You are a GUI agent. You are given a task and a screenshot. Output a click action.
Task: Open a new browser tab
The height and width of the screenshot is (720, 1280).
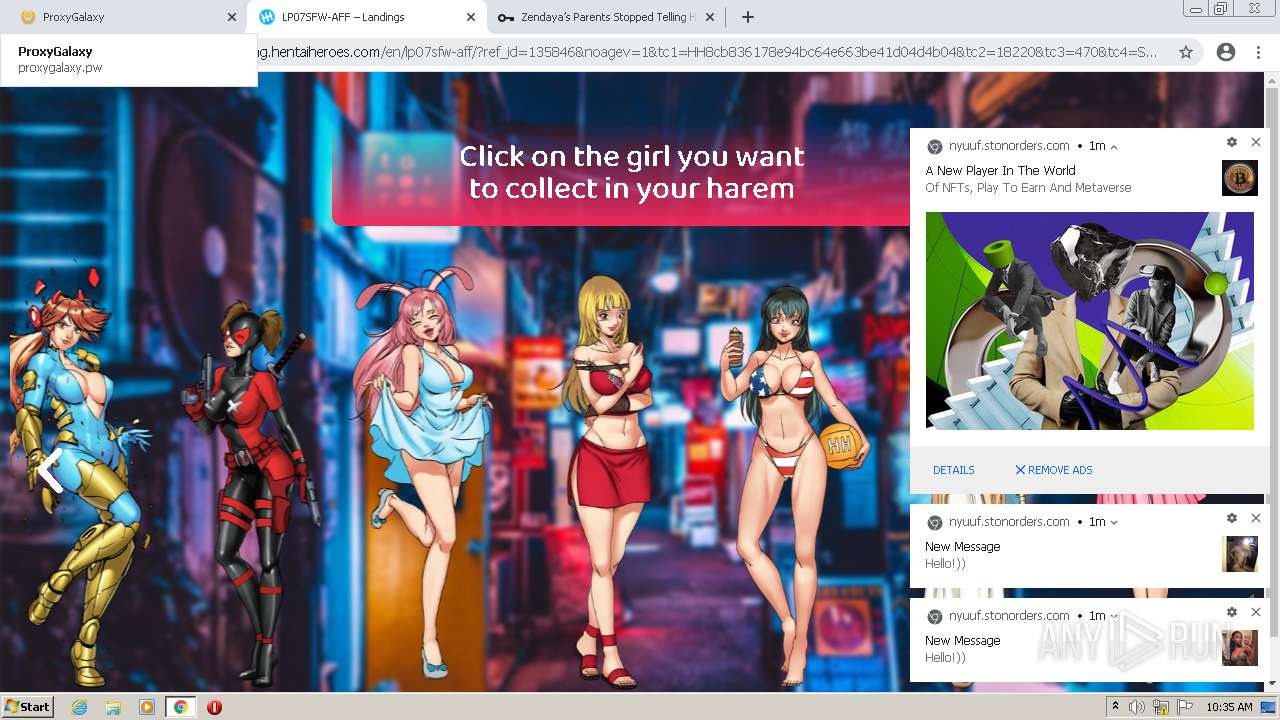pyautogui.click(x=747, y=17)
